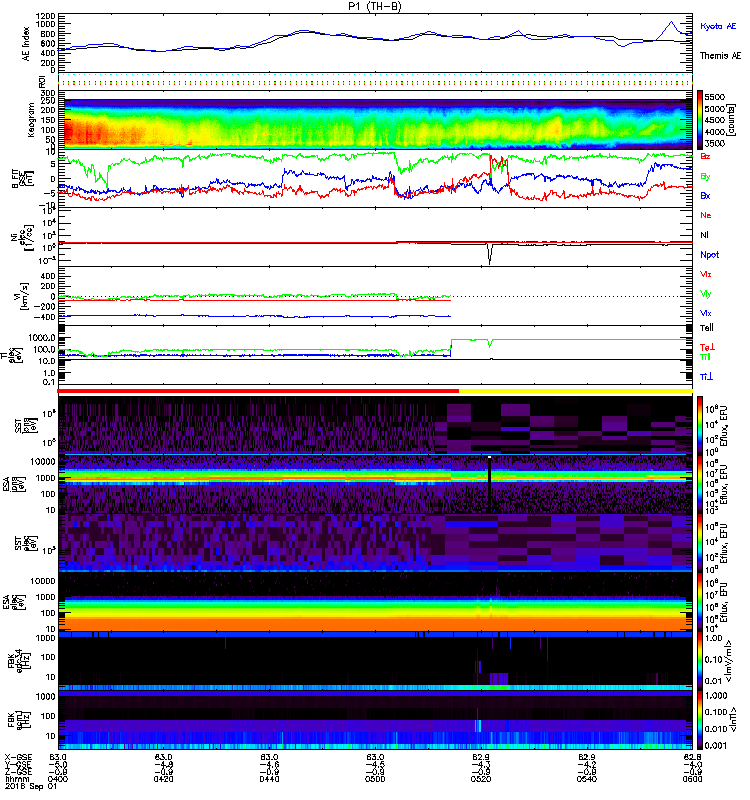The width and height of the screenshot is (750, 800).
Task: Select the red Te⊥ legend label
Action: coord(707,347)
